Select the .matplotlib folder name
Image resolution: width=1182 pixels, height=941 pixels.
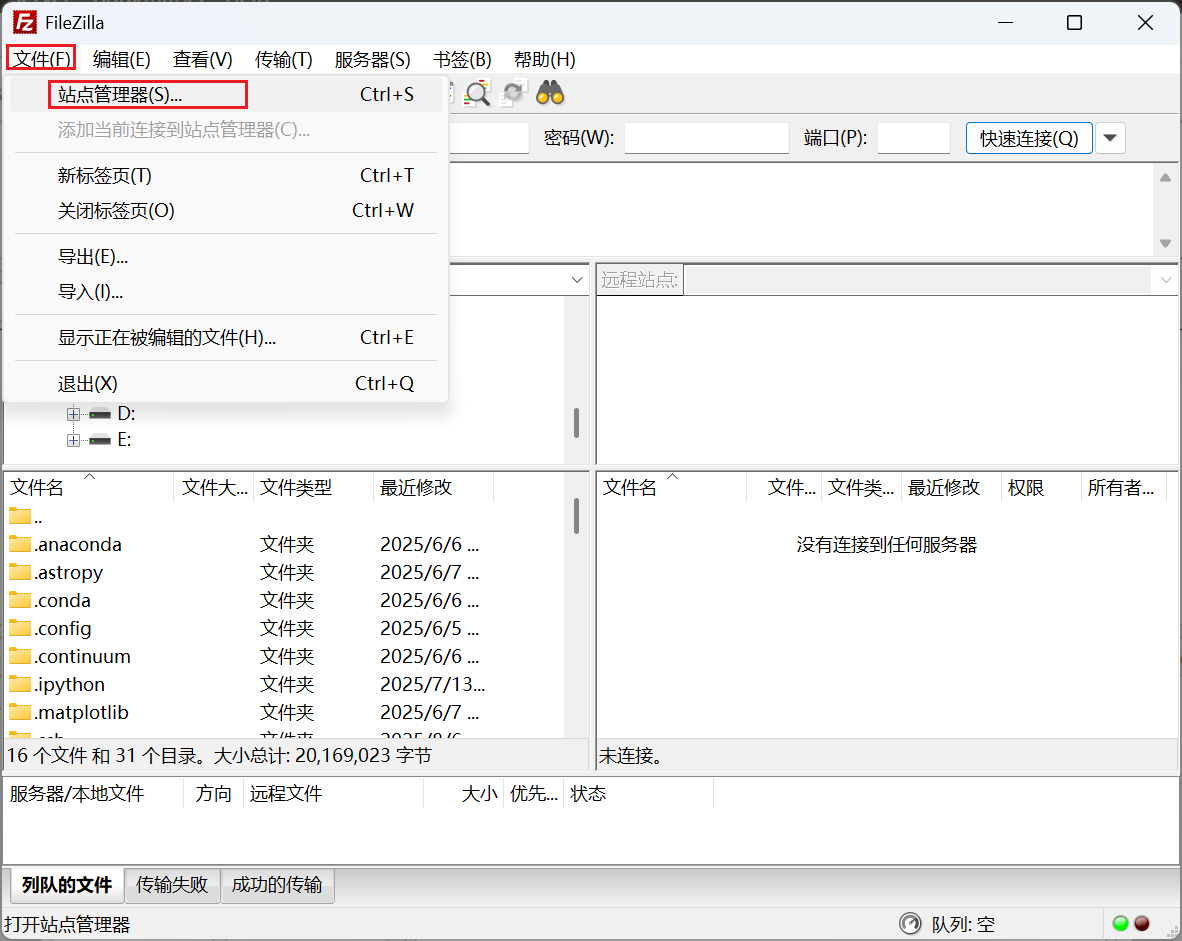81,712
